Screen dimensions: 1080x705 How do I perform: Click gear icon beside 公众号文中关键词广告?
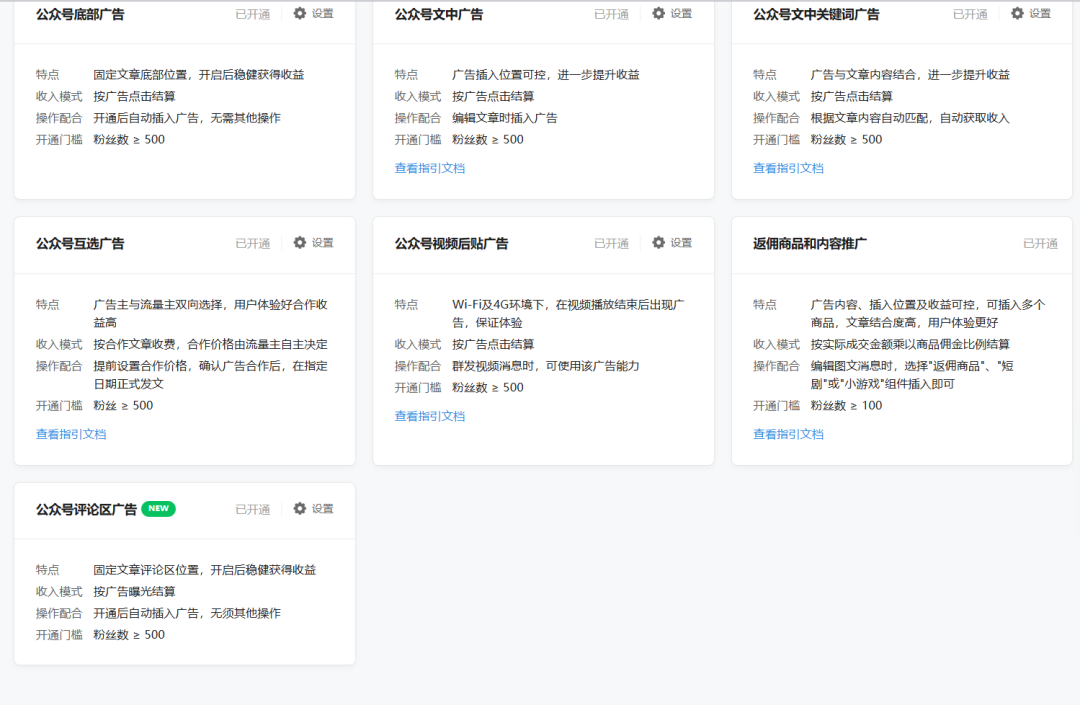(1017, 14)
